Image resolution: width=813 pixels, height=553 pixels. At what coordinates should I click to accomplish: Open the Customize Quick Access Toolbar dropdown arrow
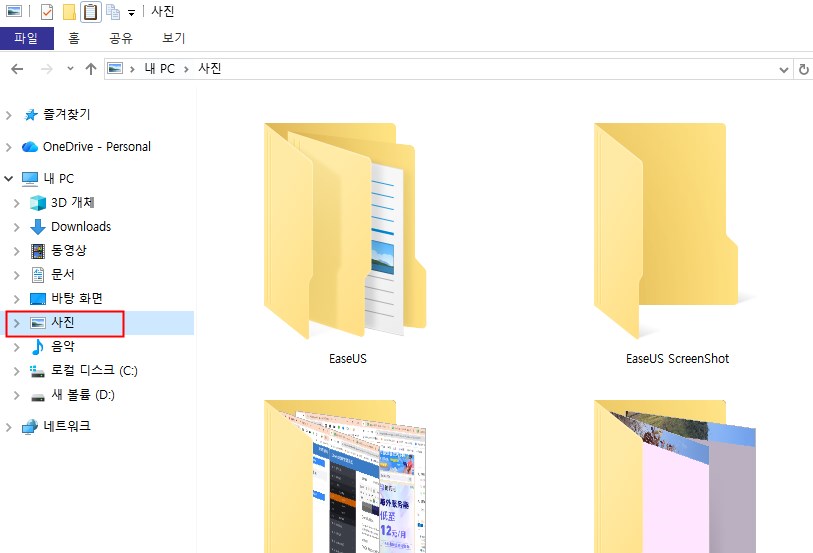(x=131, y=13)
